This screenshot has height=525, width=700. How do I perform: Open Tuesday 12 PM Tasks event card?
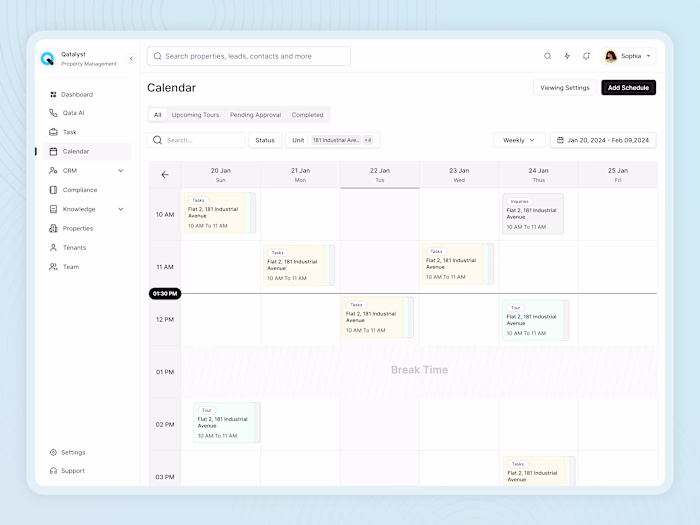pos(377,317)
